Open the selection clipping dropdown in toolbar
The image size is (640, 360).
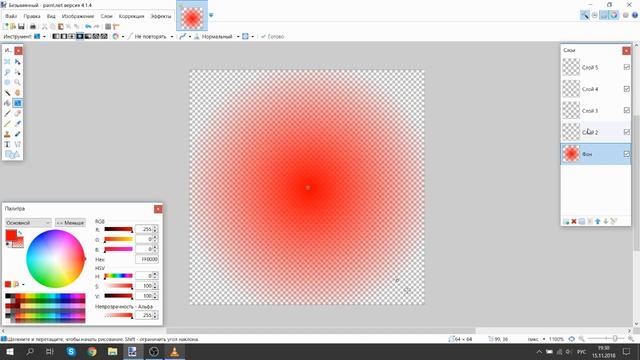coord(247,36)
